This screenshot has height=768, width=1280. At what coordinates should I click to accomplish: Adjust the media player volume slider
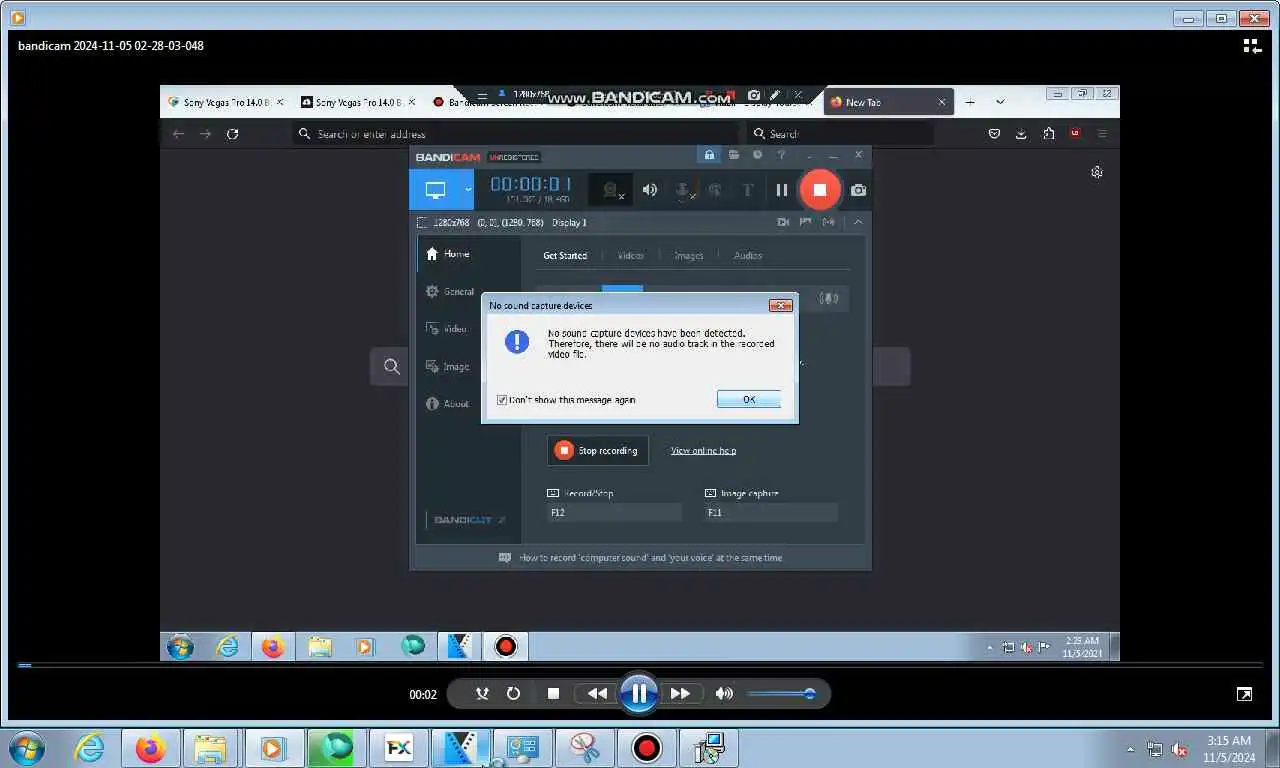pyautogui.click(x=780, y=693)
